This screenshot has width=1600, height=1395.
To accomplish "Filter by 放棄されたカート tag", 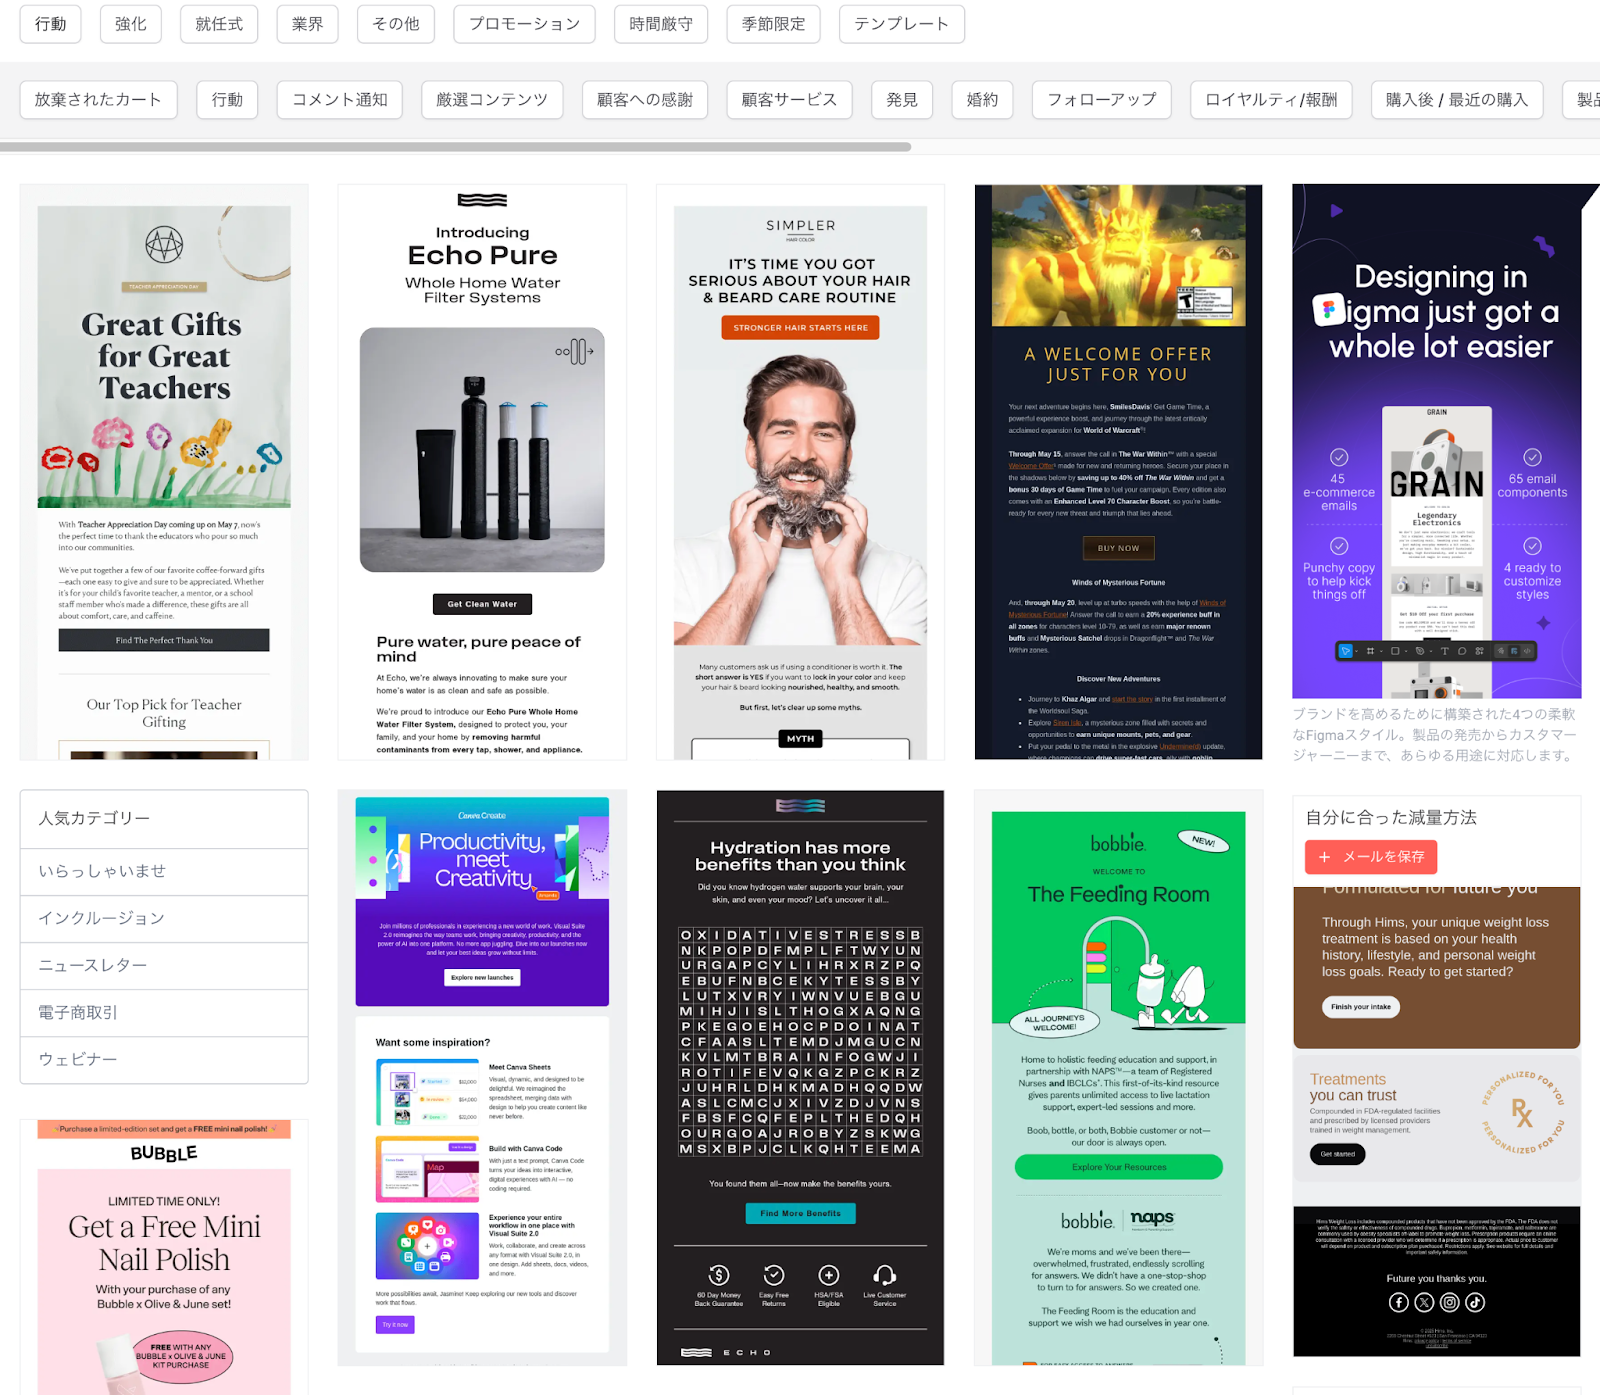I will click(x=98, y=100).
